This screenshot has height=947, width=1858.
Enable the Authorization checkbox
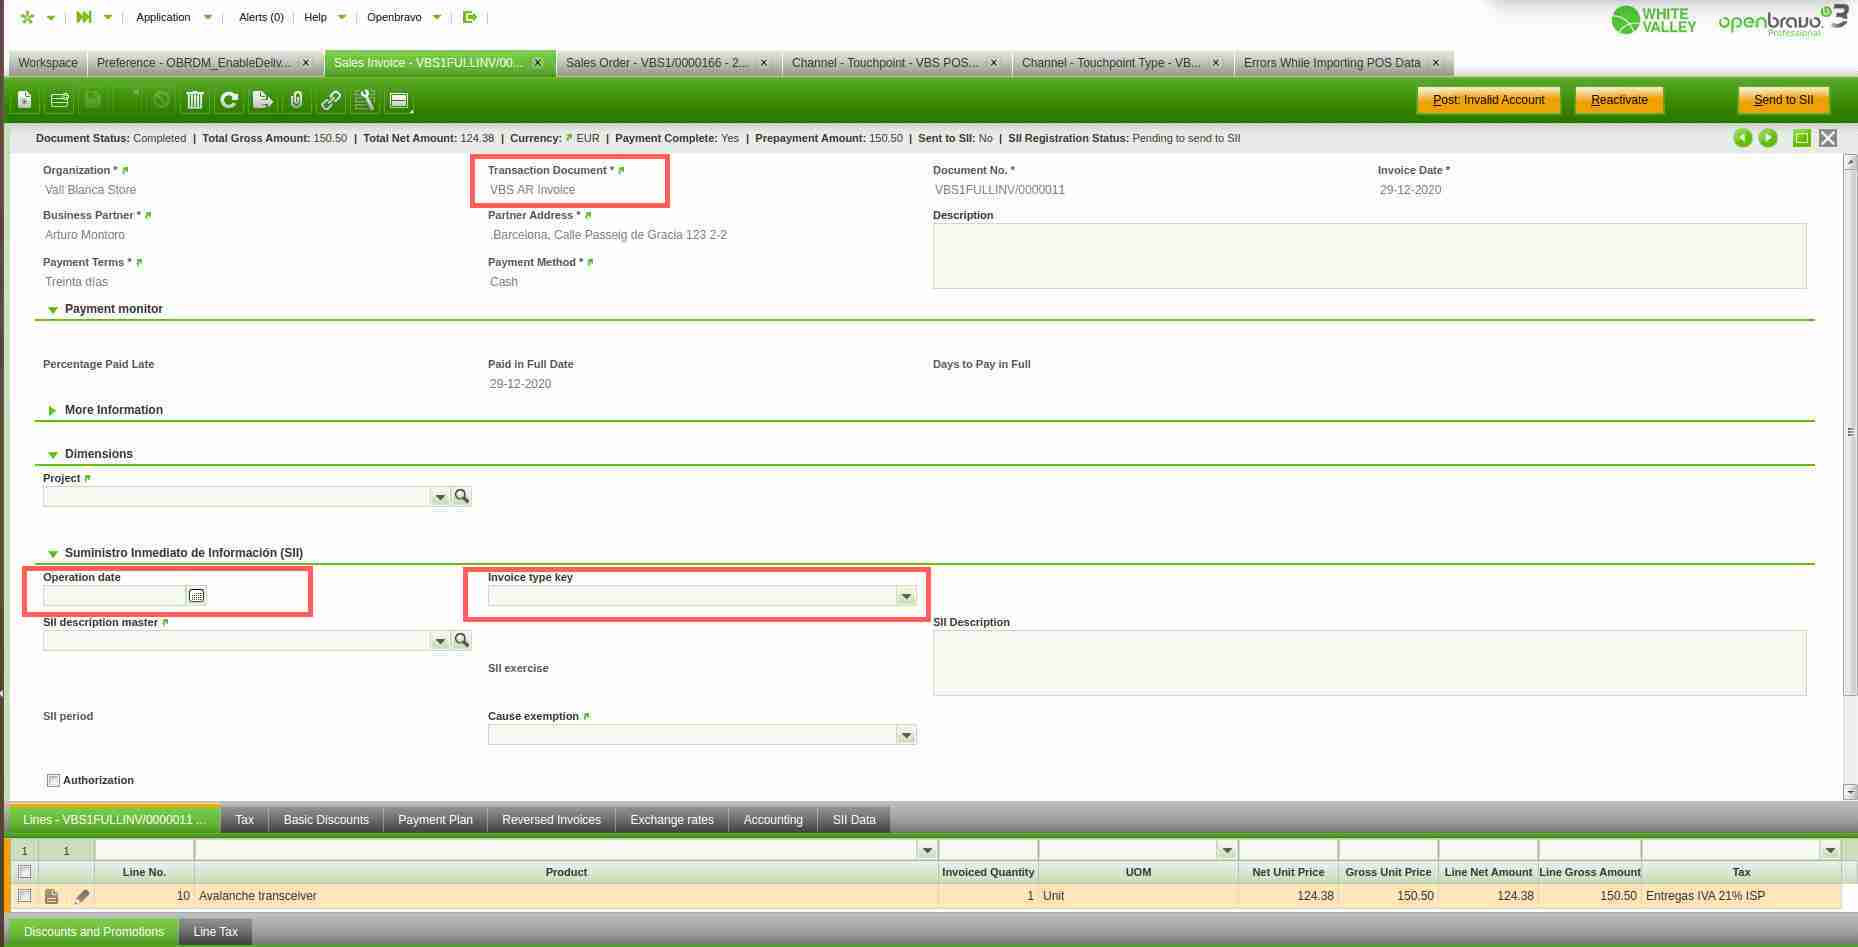54,780
